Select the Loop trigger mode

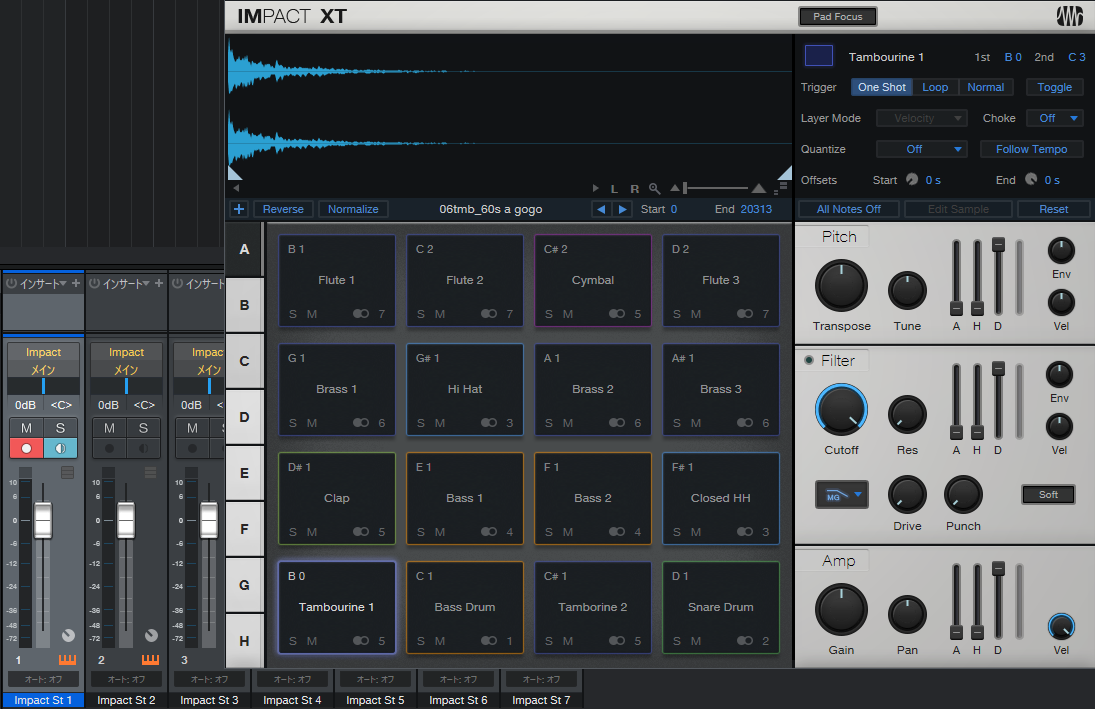(934, 87)
